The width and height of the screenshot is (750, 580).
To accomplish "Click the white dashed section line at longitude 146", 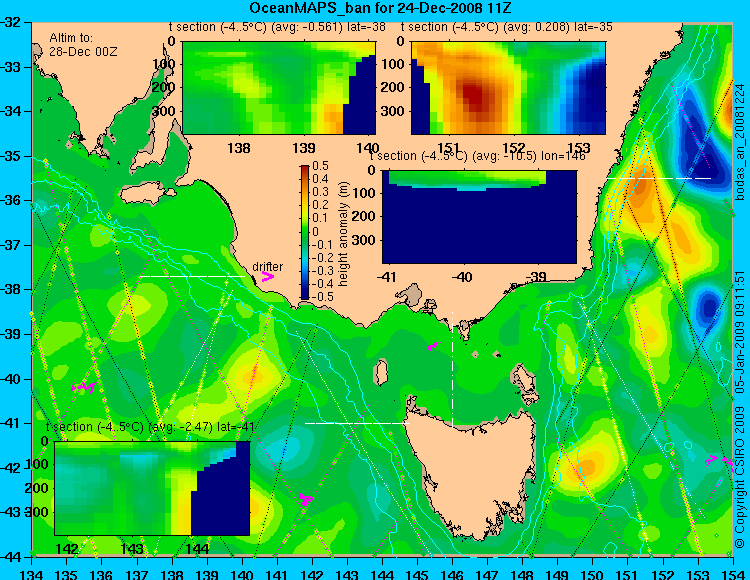I will 452,368.
